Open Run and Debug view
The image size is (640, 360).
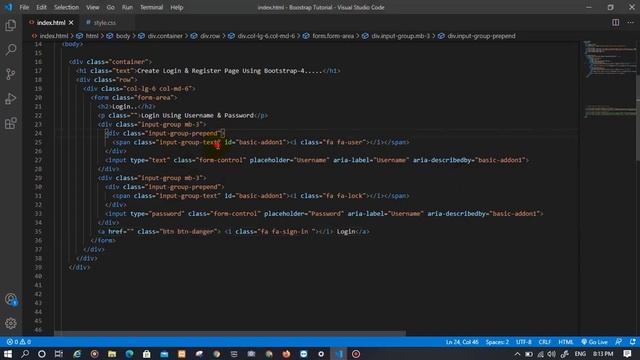click(x=11, y=99)
